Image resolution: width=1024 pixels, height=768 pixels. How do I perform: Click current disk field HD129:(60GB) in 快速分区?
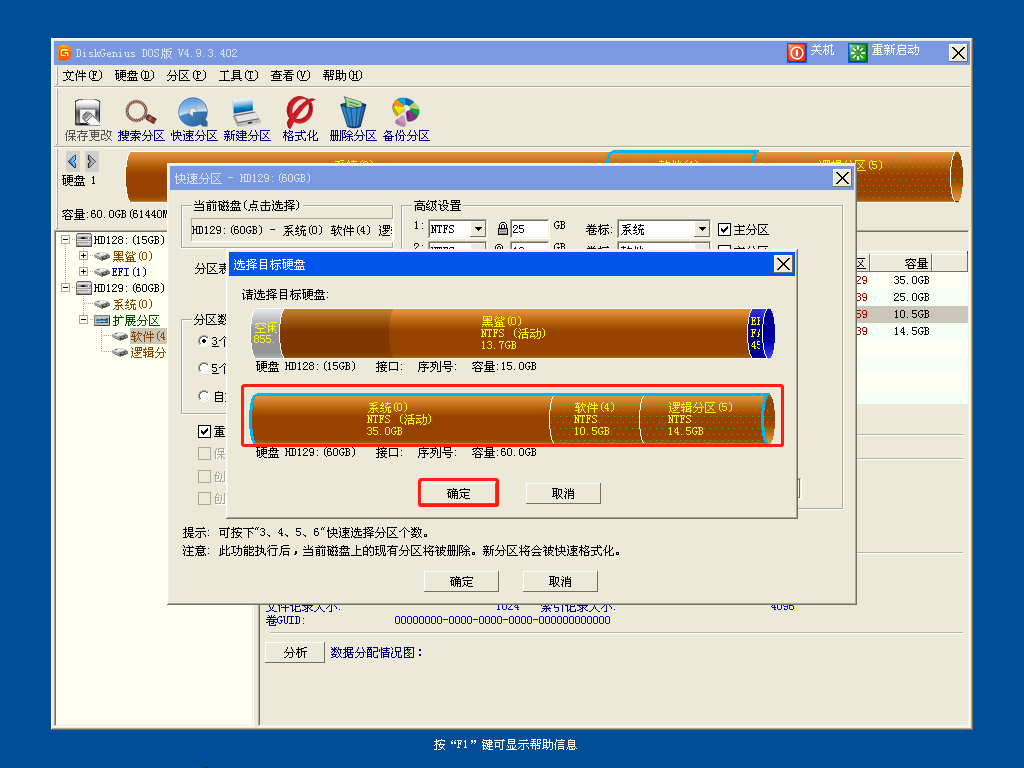pyautogui.click(x=292, y=230)
